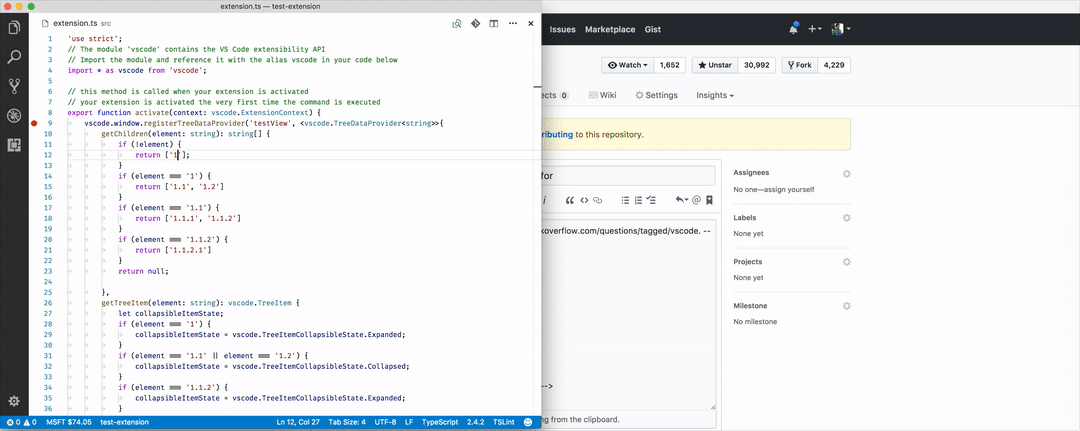The width and height of the screenshot is (1080, 431).
Task: Open the Search view in activity bar
Action: 14,57
